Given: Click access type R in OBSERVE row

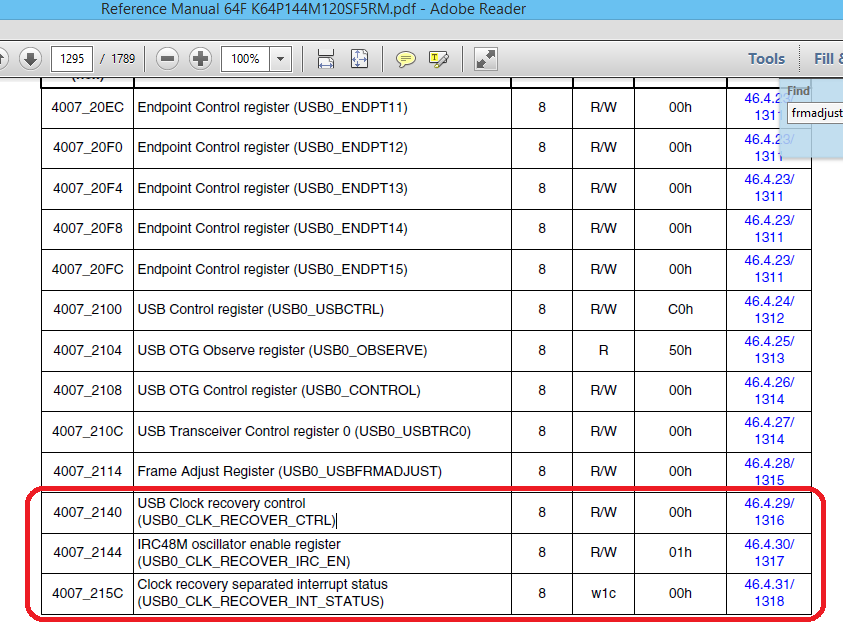Looking at the screenshot, I should tap(603, 351).
